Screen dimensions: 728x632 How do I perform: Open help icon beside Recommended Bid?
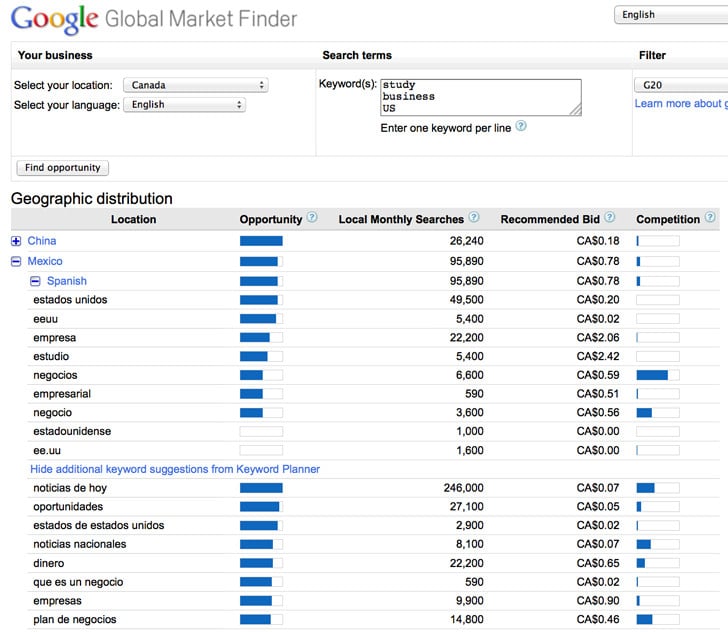610,217
